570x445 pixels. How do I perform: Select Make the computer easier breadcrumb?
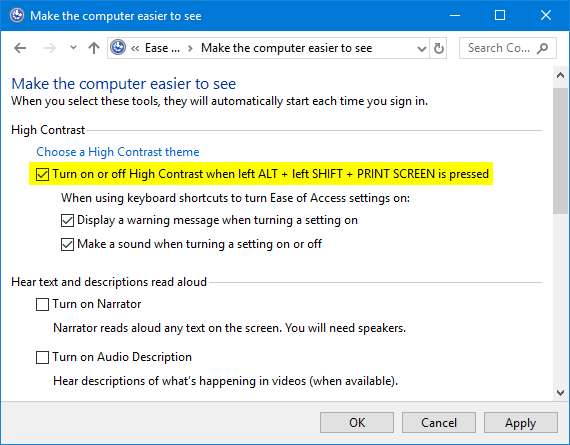click(x=286, y=48)
